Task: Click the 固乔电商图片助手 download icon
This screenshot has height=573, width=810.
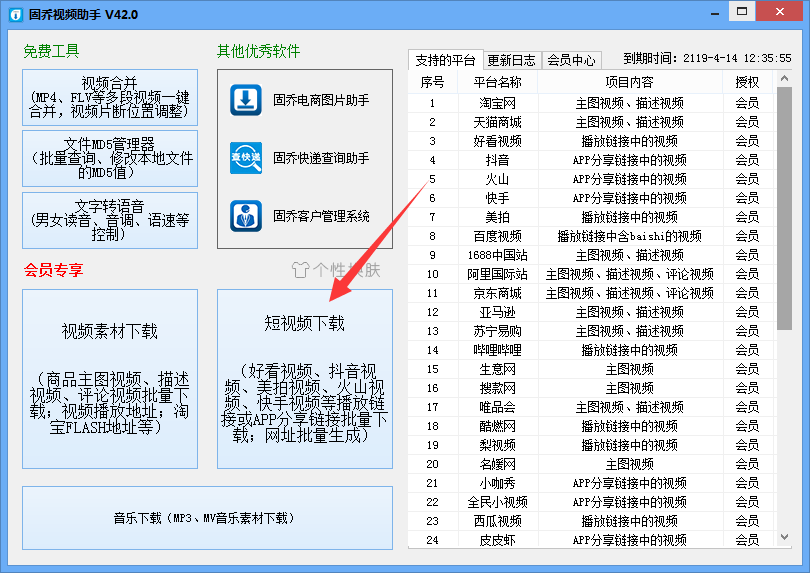Action: pyautogui.click(x=245, y=100)
